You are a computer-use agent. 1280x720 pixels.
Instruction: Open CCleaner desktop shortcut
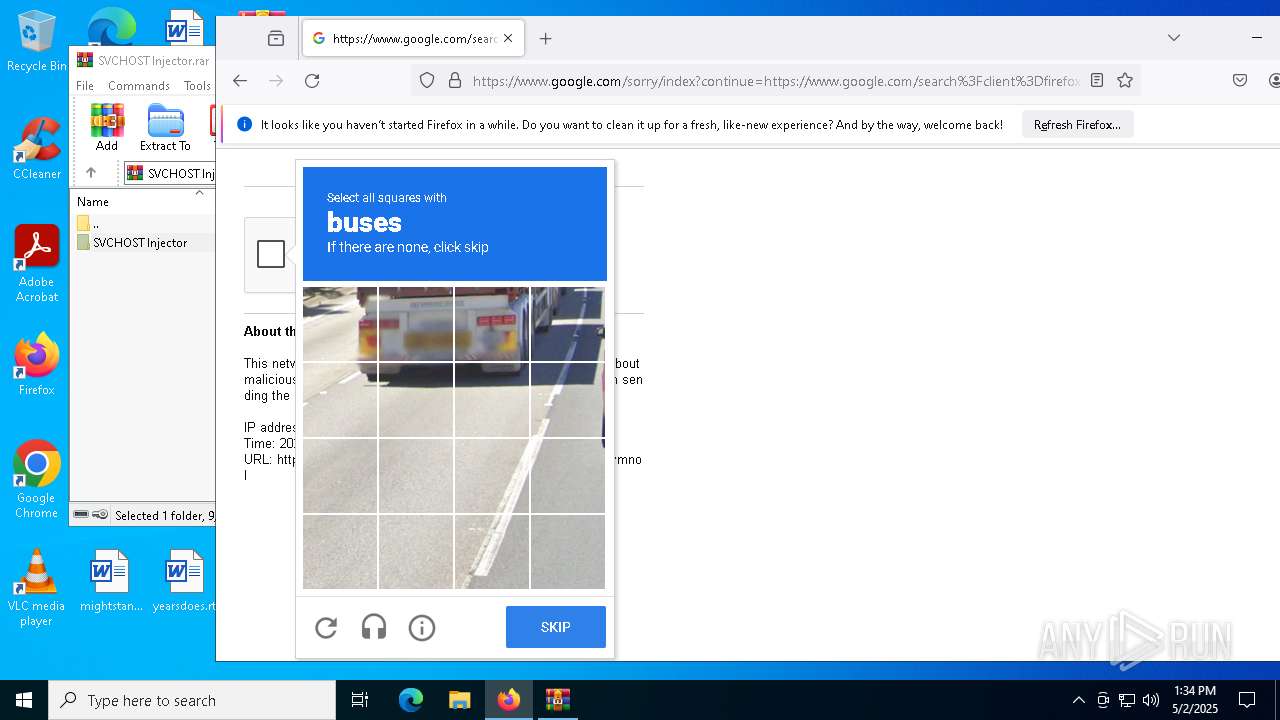click(x=37, y=149)
